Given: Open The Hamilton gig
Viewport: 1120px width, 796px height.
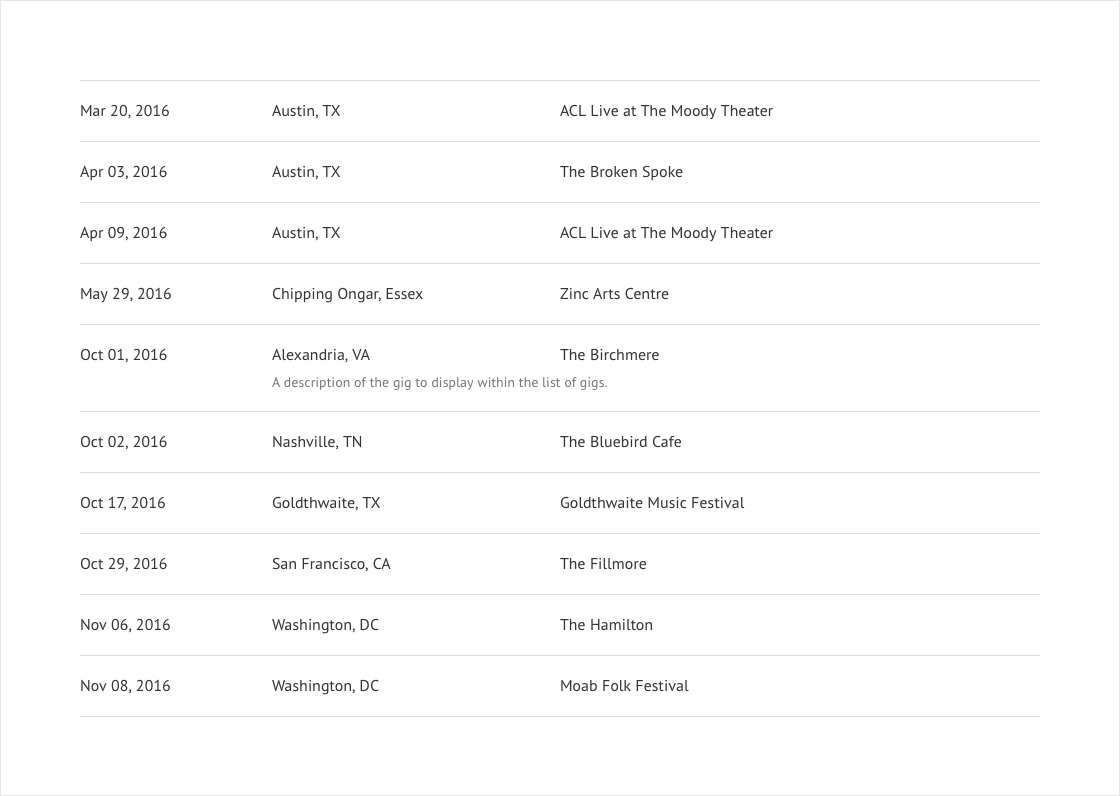Looking at the screenshot, I should point(606,625).
